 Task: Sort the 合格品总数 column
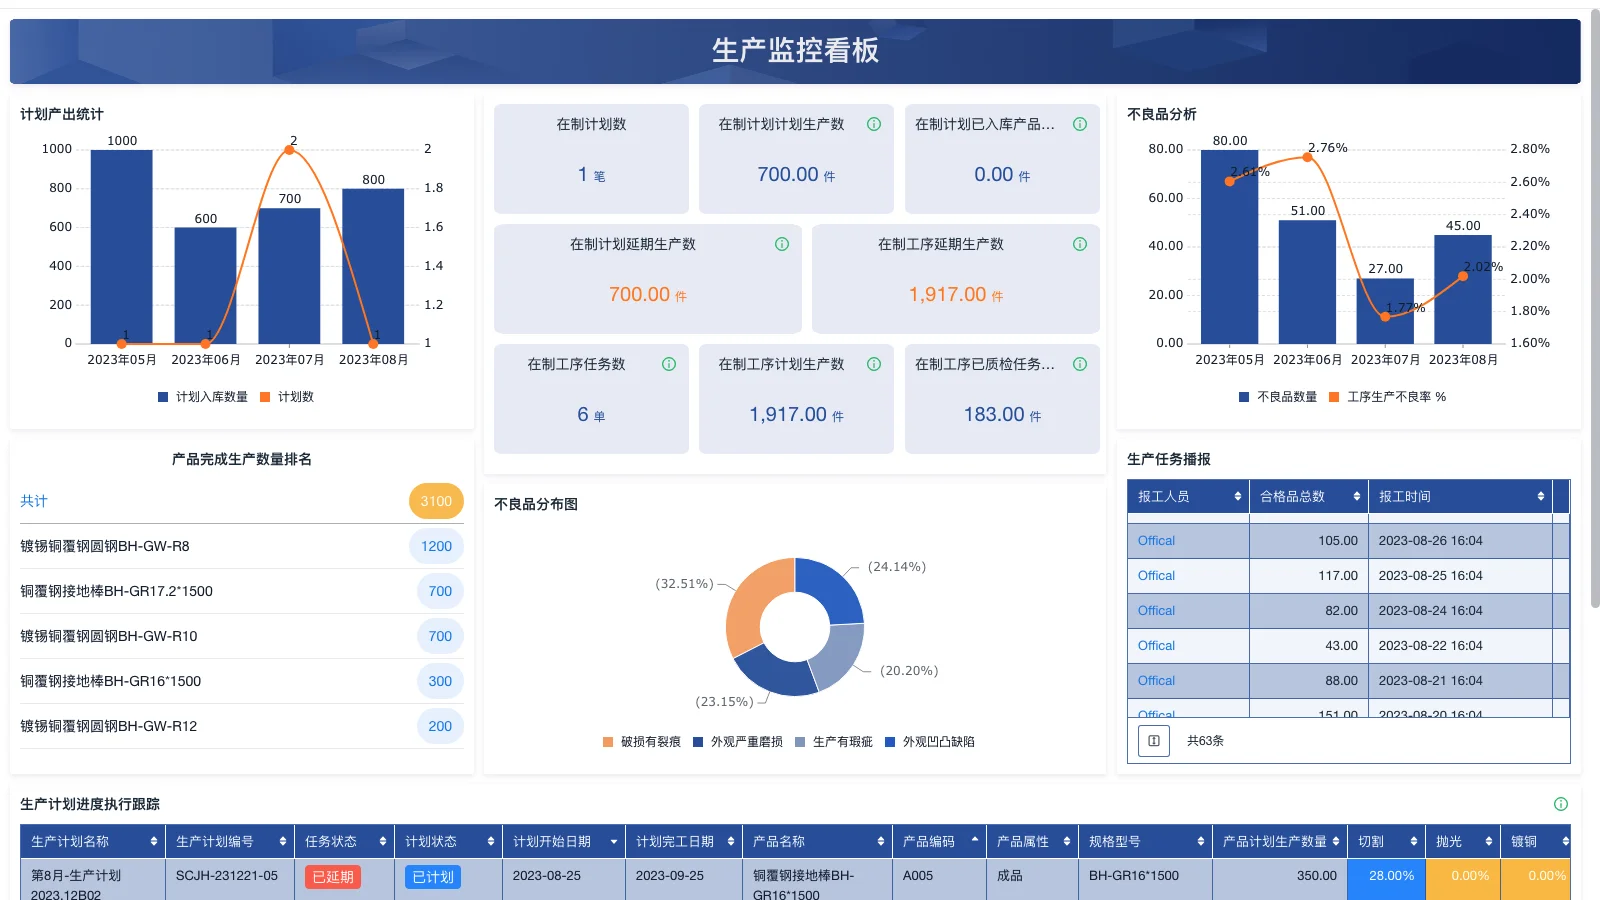(x=1357, y=496)
